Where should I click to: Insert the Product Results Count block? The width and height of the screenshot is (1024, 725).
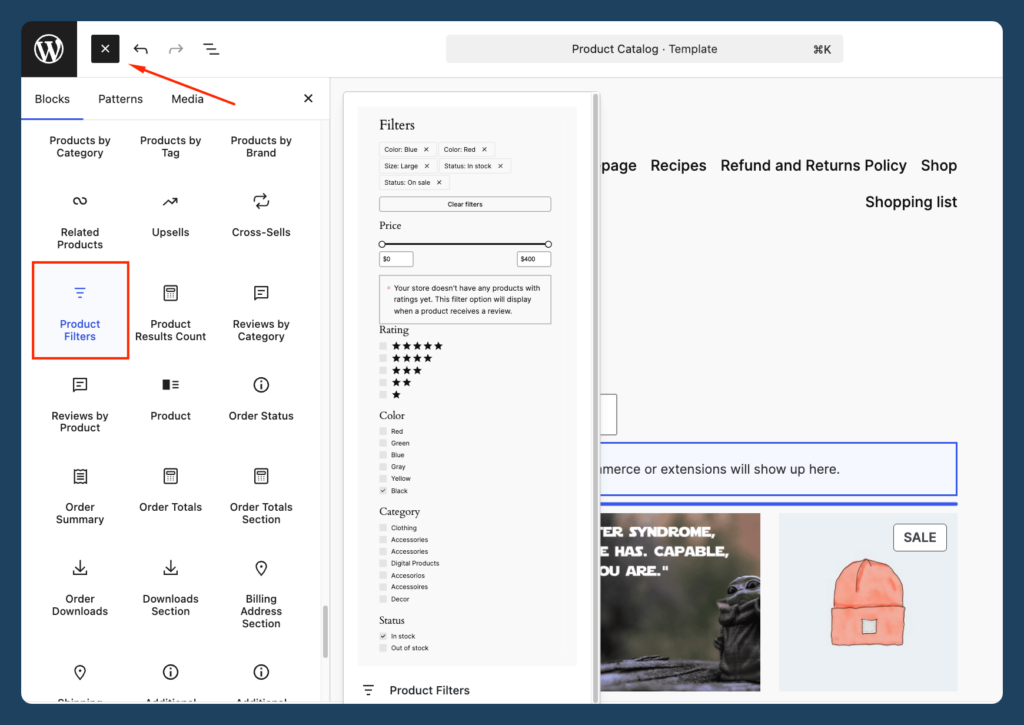pos(170,312)
